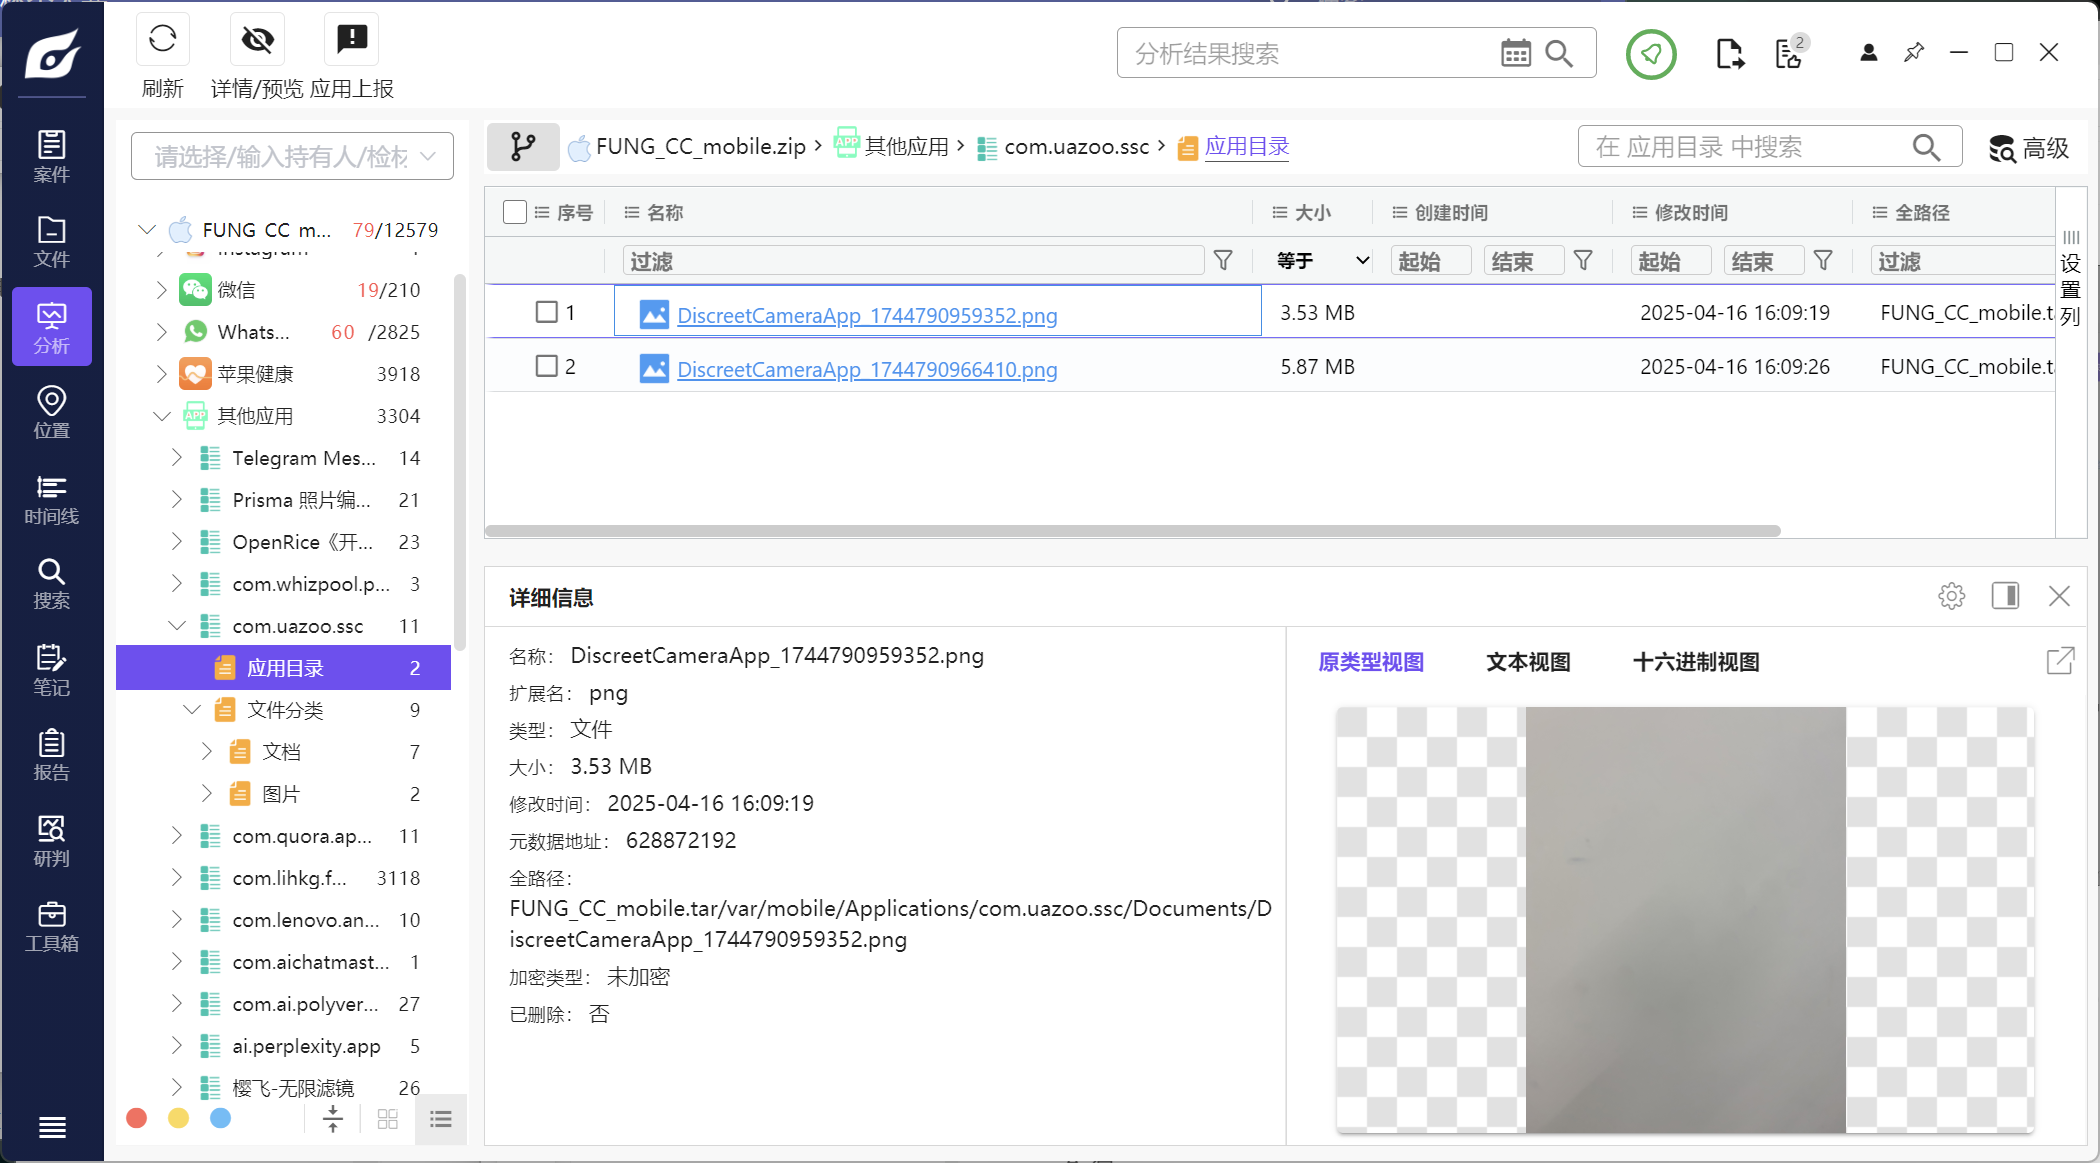Toggle the select-all header checkbox
This screenshot has height=1163, width=2100.
click(515, 212)
